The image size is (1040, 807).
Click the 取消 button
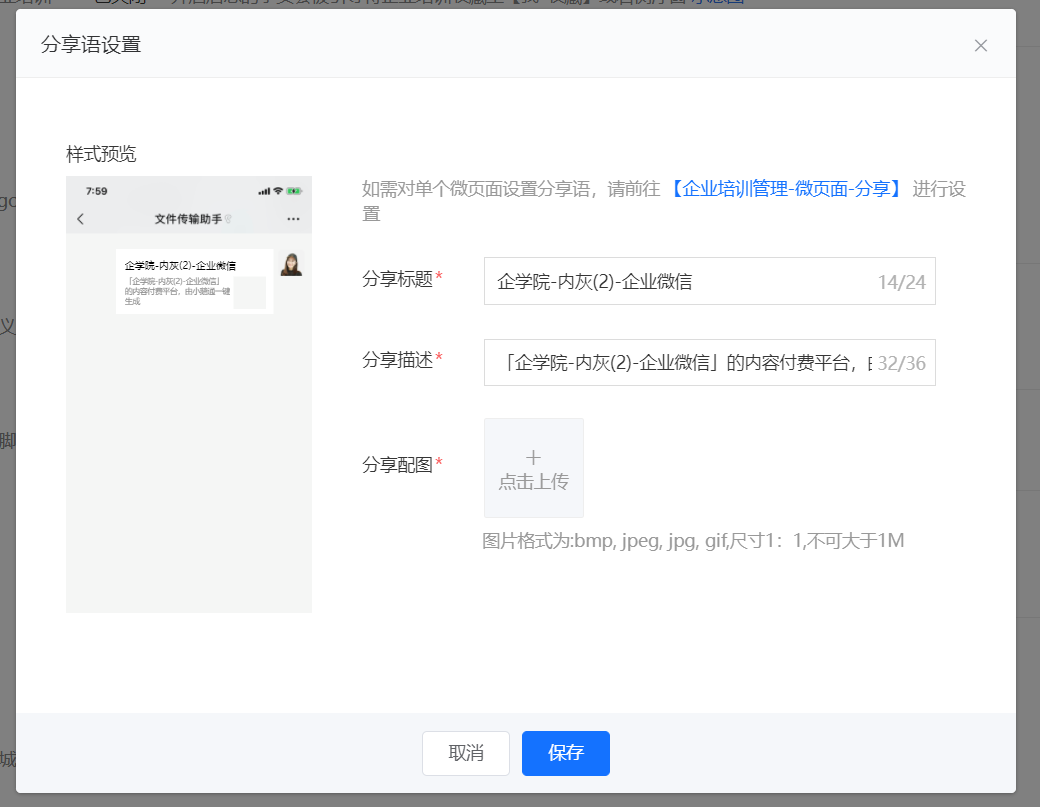tap(466, 753)
